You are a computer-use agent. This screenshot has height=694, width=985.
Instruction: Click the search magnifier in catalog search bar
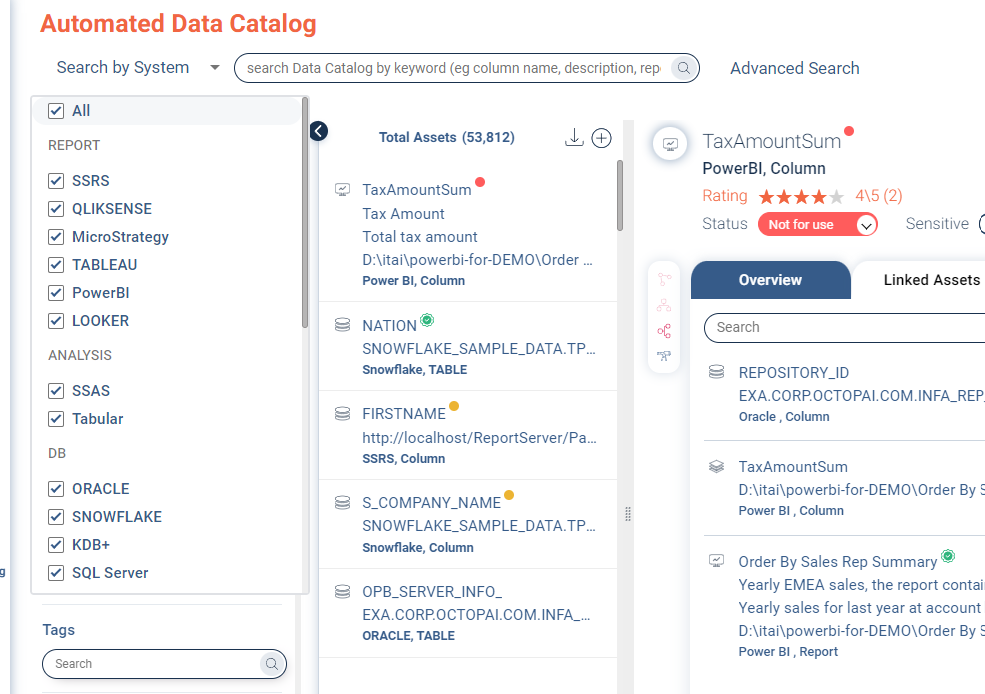tap(684, 68)
